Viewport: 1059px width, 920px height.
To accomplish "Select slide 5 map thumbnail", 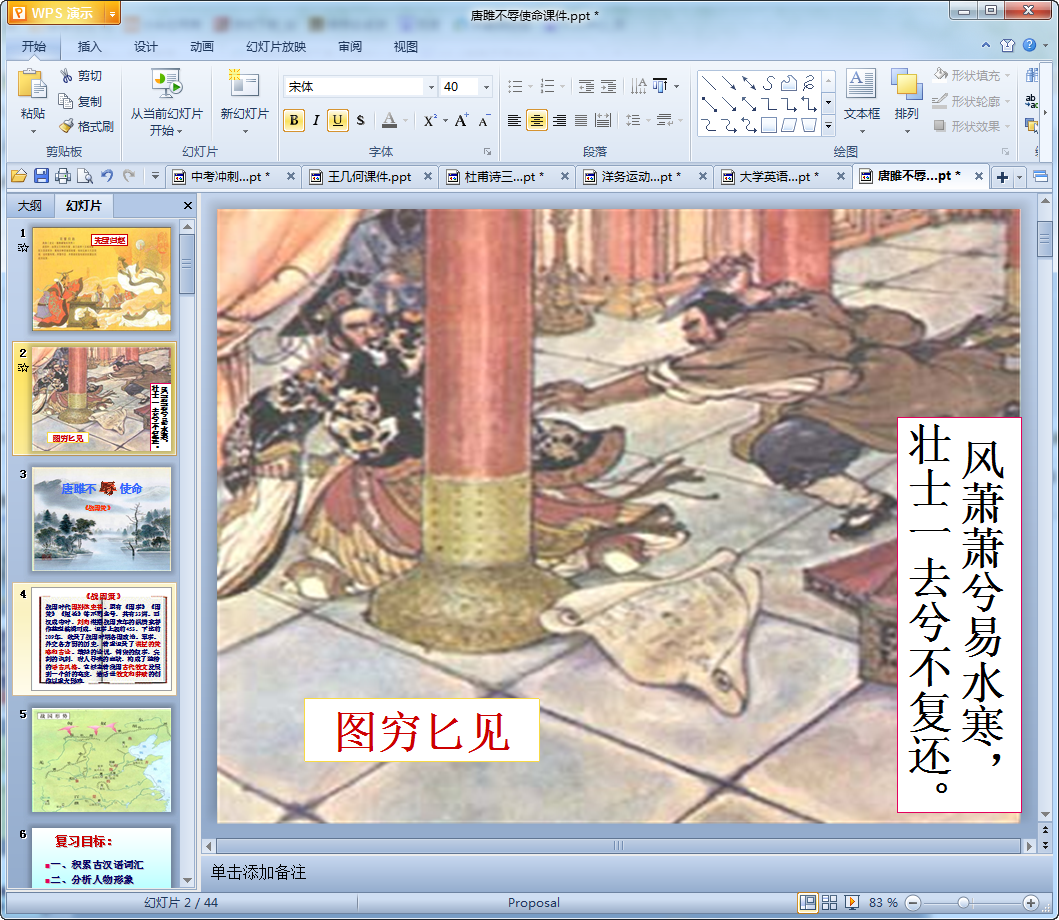I will (101, 760).
